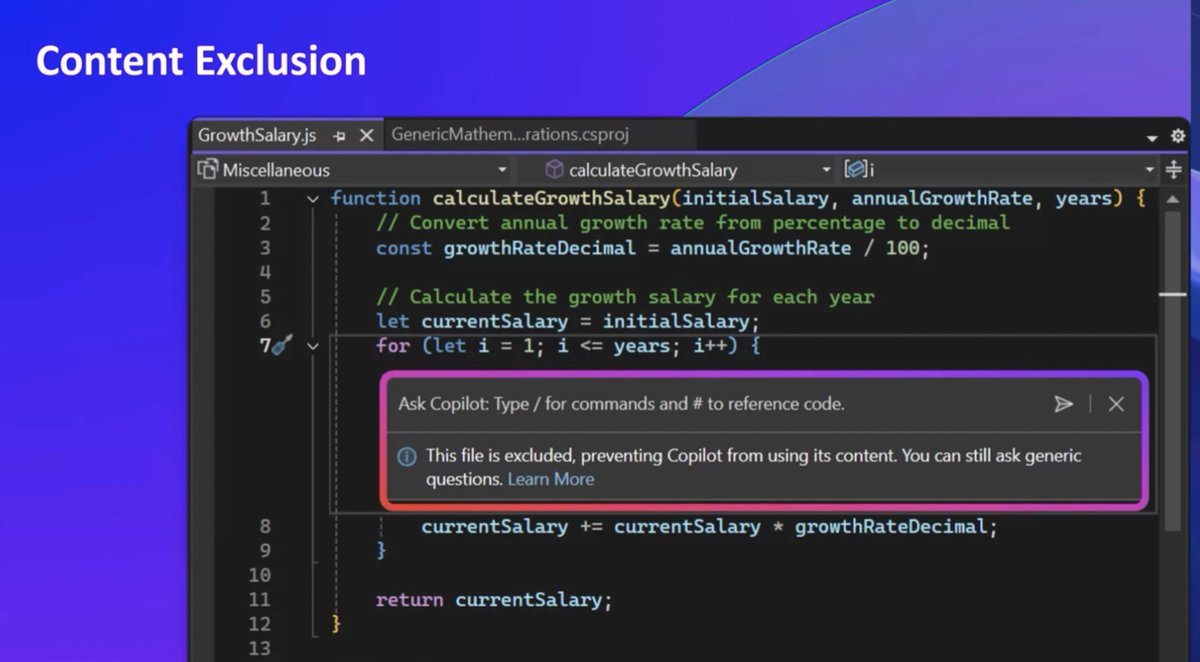Click 'return currentSalary;' on line 11
1200x662 pixels.
pos(493,600)
